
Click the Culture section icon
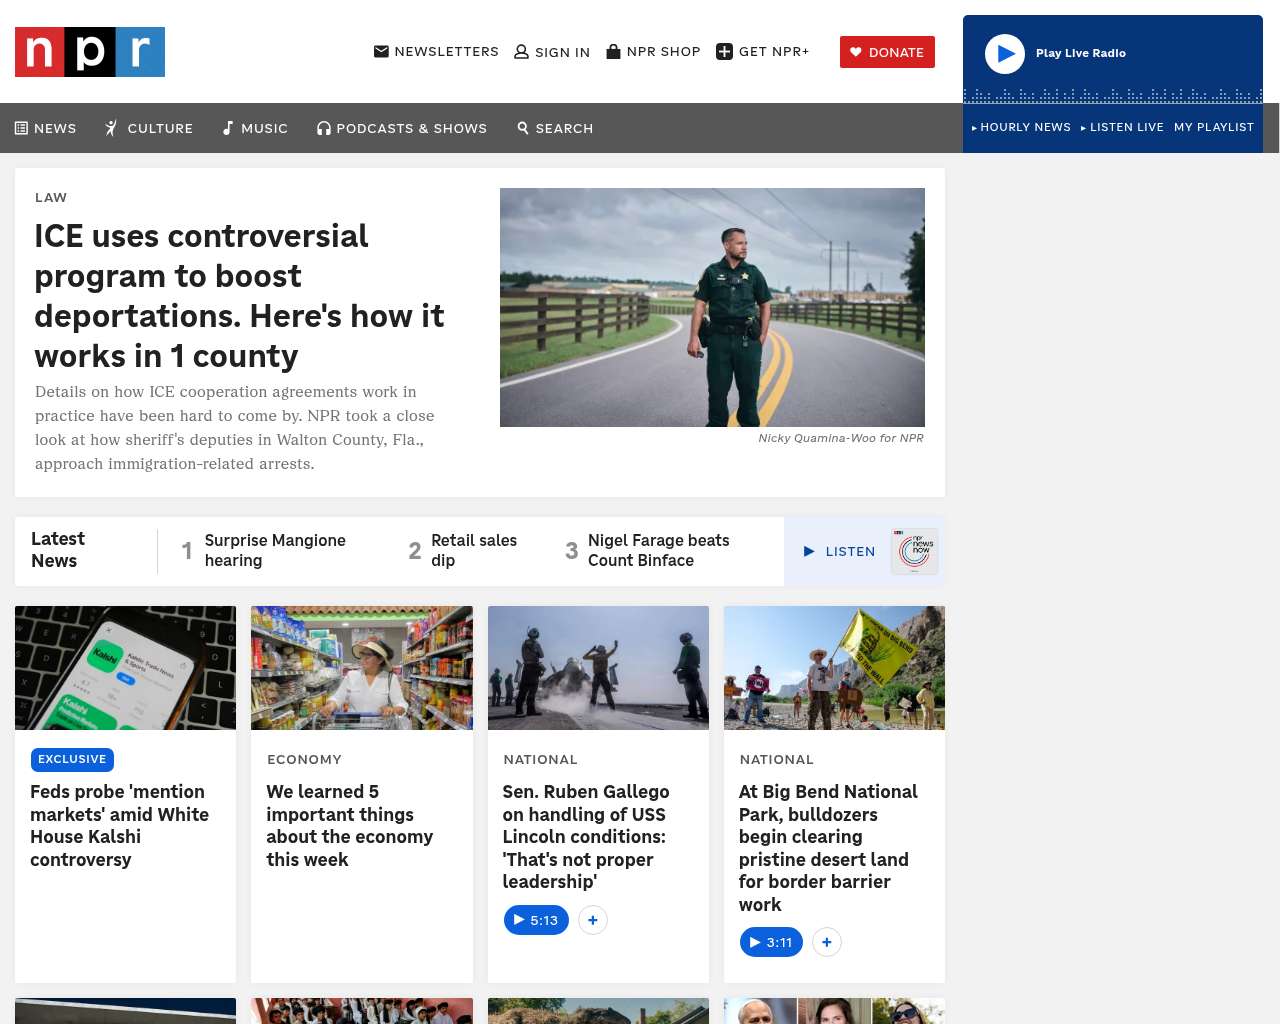pyautogui.click(x=112, y=128)
